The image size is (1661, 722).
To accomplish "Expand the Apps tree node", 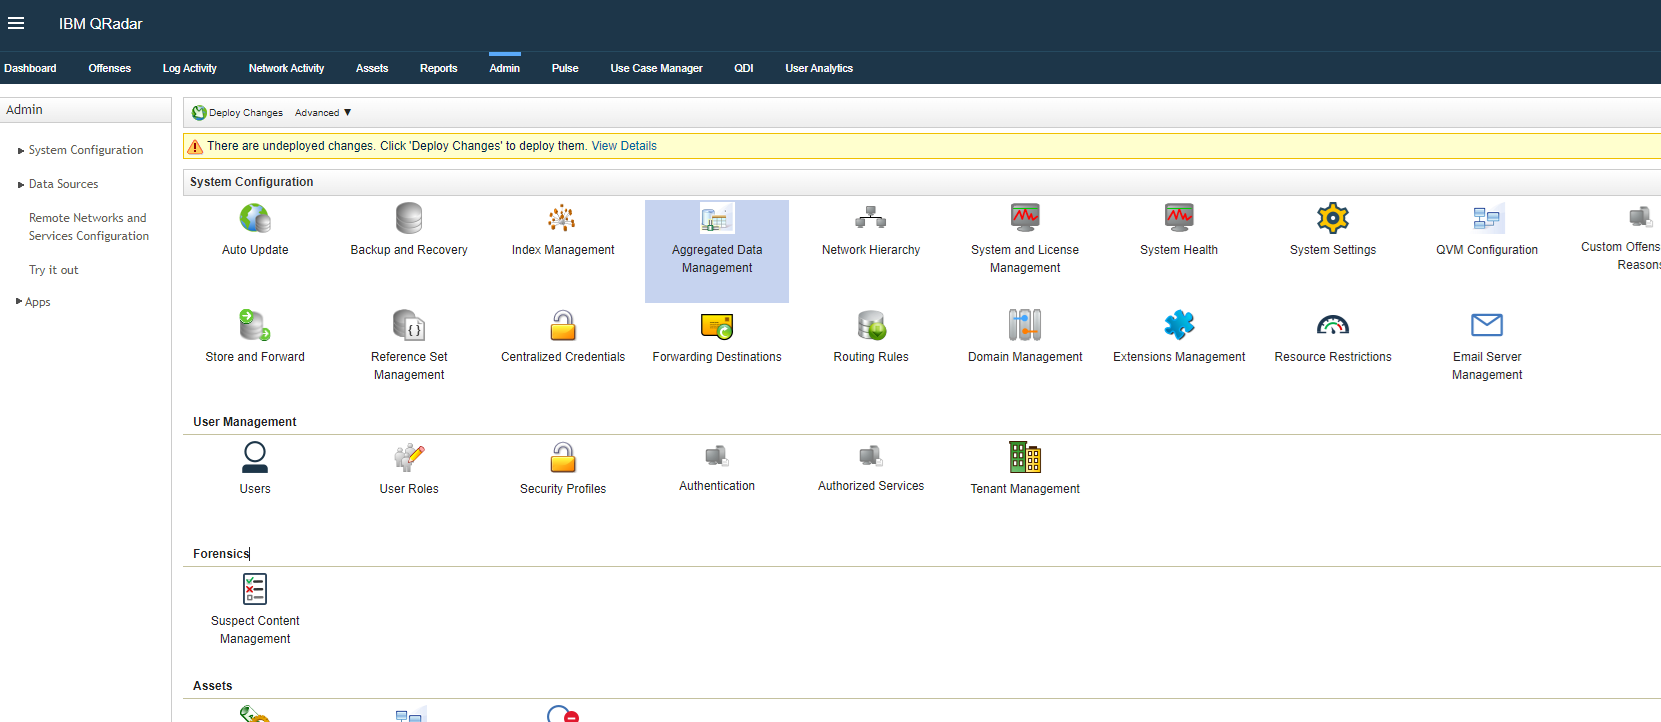I will click(19, 301).
